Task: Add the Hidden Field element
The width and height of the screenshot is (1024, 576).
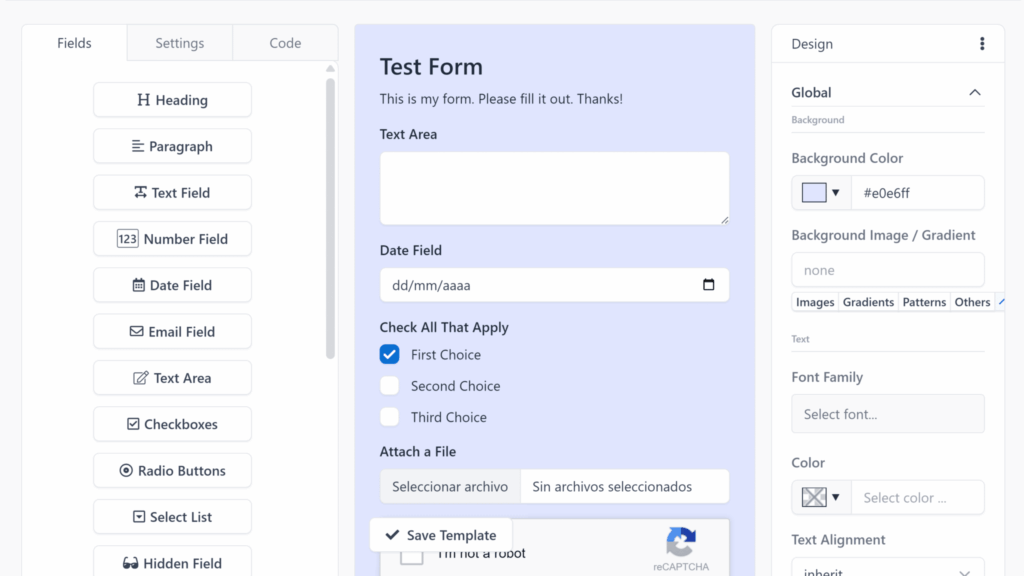Action: (172, 562)
